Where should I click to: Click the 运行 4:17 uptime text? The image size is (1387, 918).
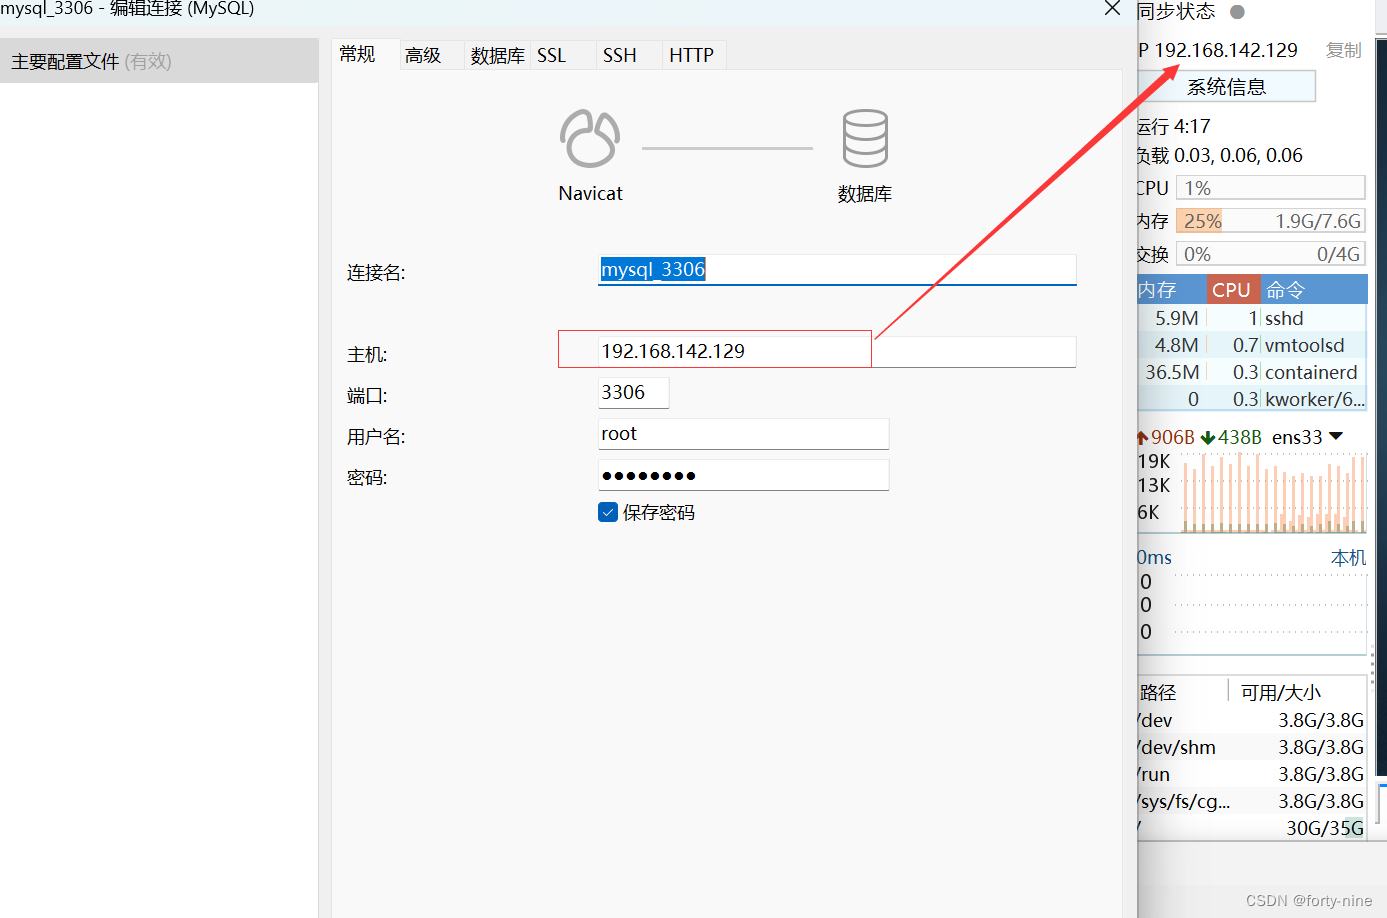(1174, 127)
